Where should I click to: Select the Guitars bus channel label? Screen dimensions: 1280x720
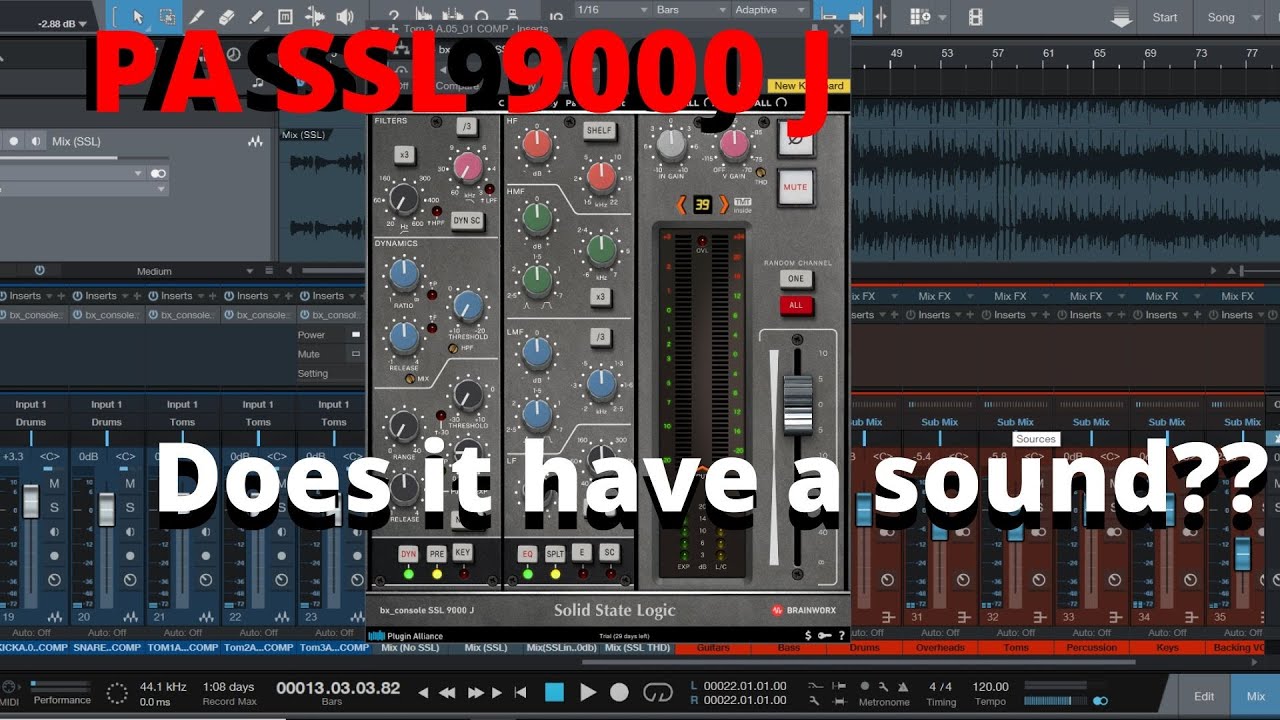coord(712,648)
